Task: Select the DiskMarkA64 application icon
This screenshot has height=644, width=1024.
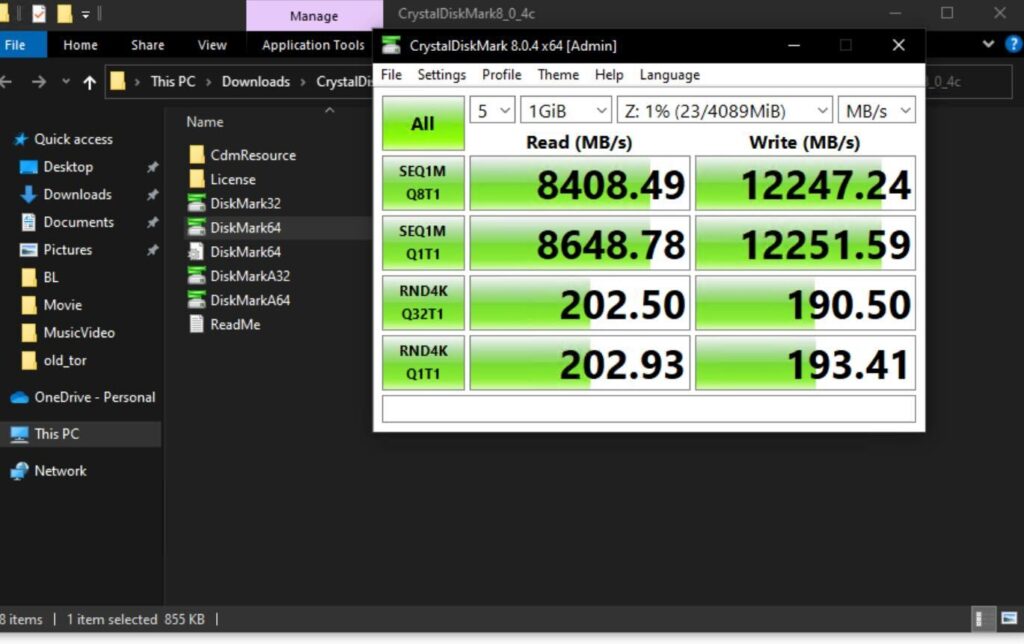Action: tap(197, 300)
